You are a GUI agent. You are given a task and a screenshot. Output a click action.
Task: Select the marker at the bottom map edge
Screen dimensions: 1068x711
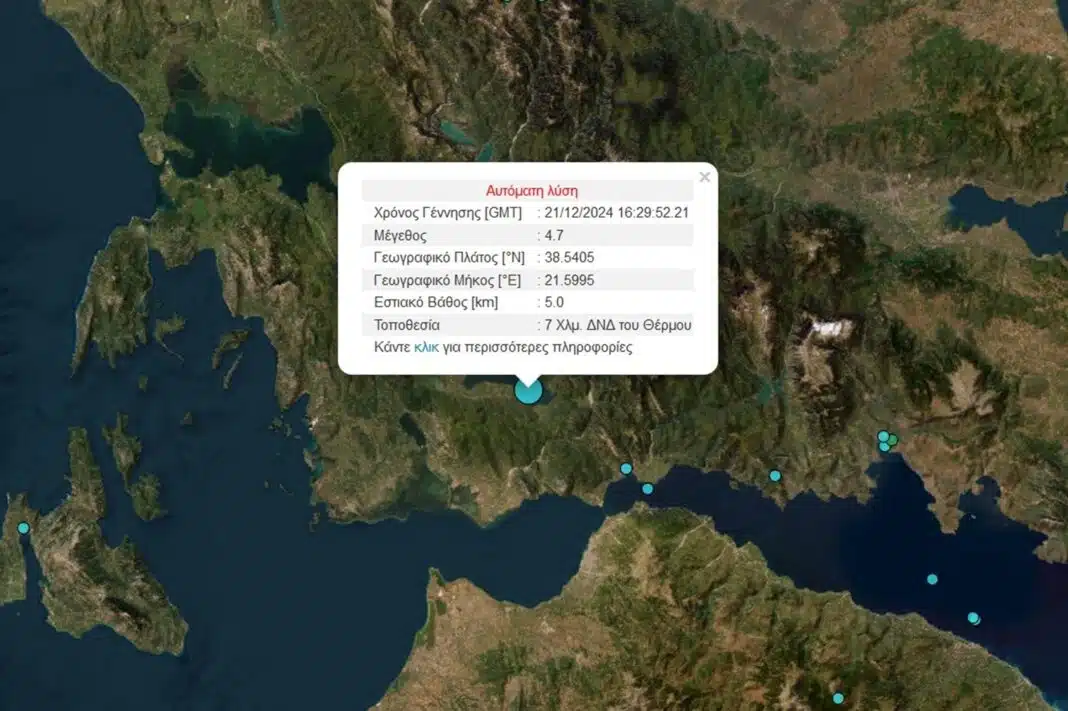[x=838, y=698]
